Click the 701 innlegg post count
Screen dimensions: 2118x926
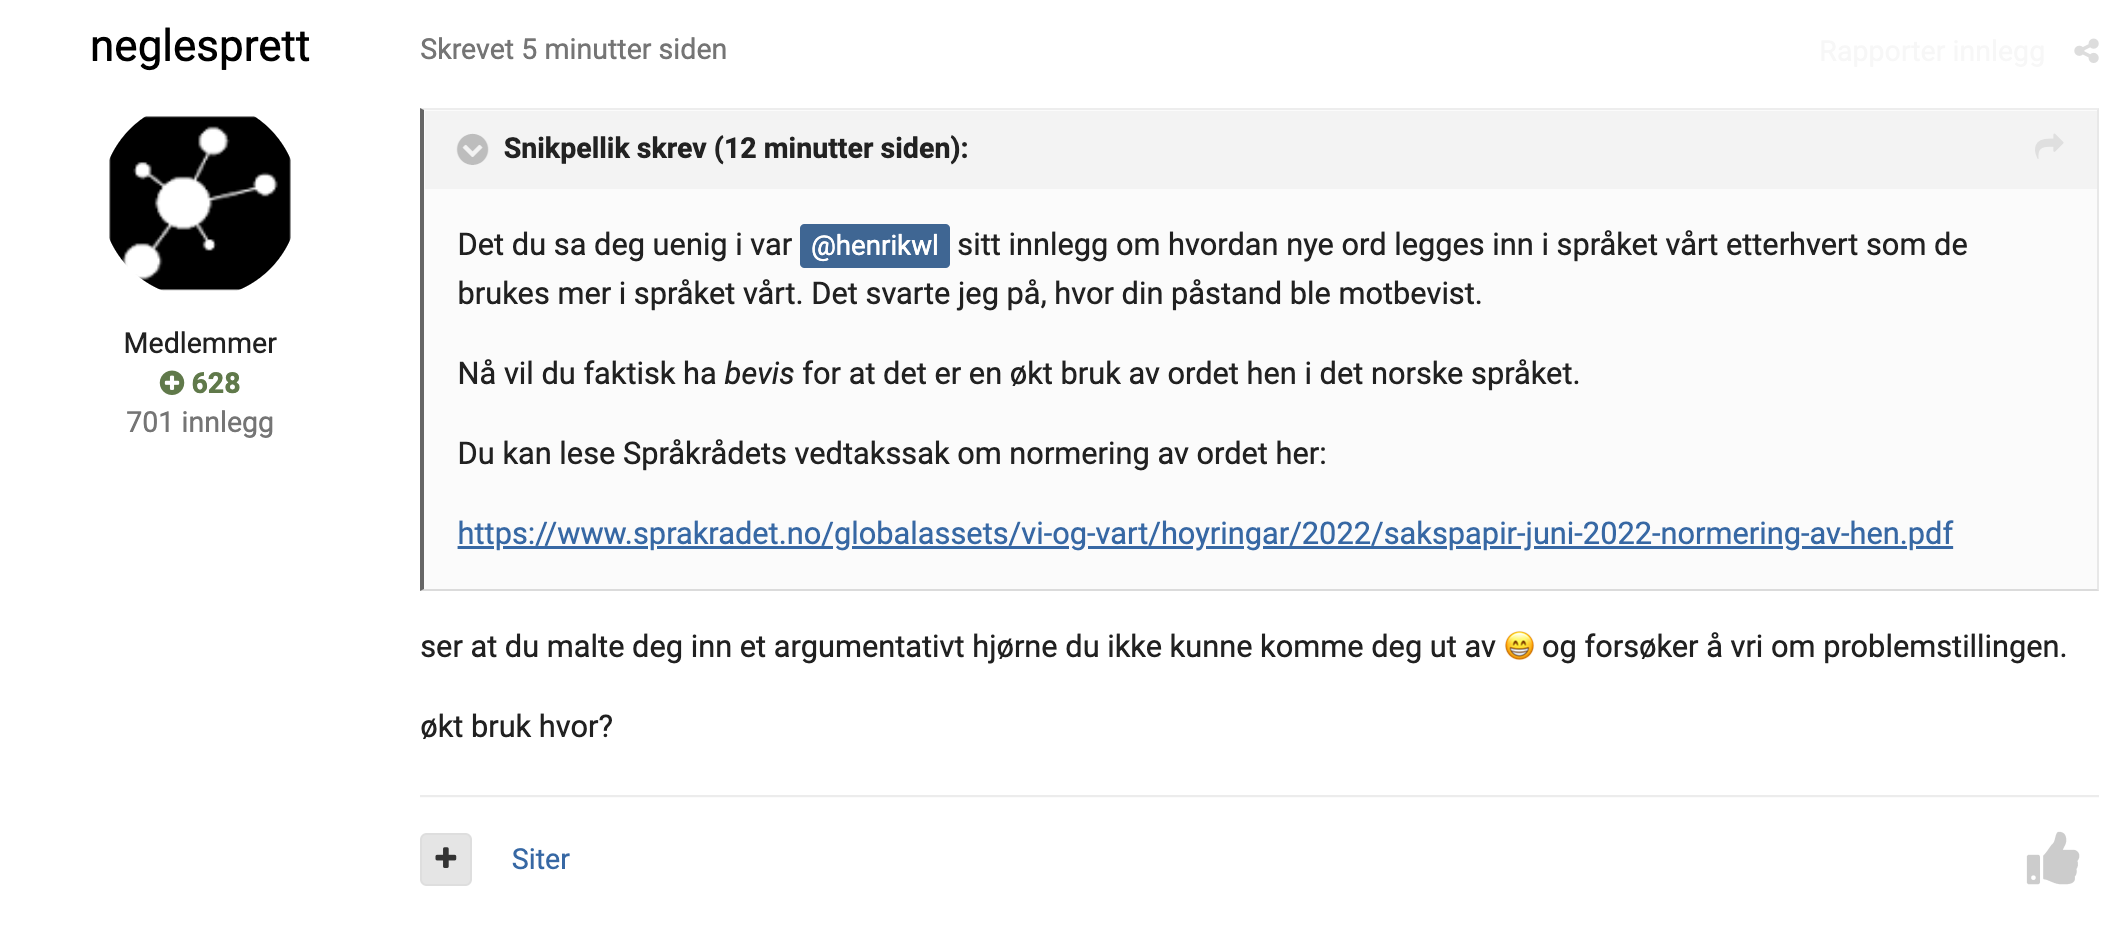point(200,422)
